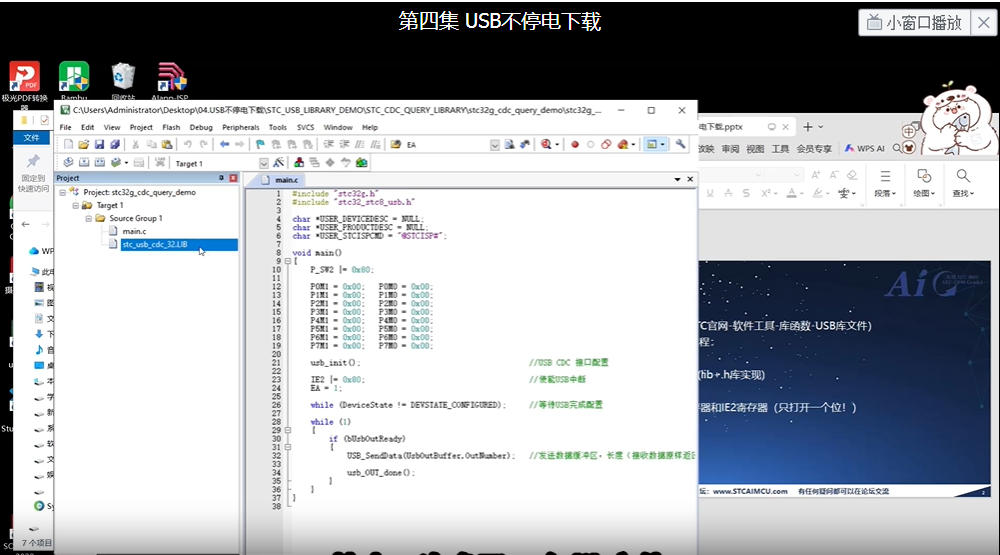The image size is (1000, 555).
Task: Select the WPS font color A swatch
Action: click(x=791, y=193)
